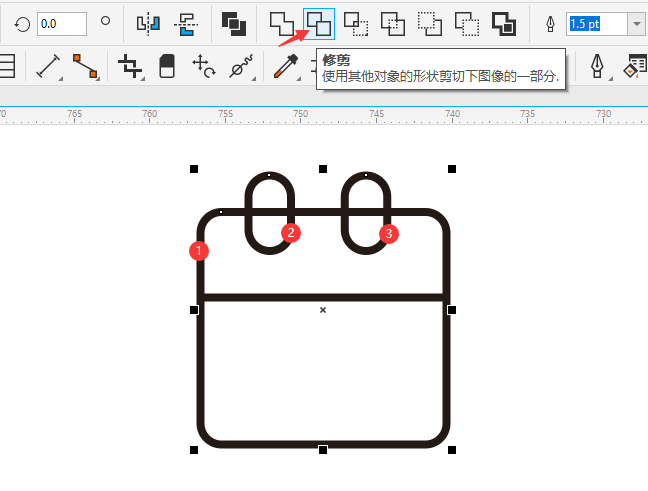Image resolution: width=648 pixels, height=491 pixels.
Task: Open the Outline Pen tool flyout triangle
Action: click(x=610, y=79)
